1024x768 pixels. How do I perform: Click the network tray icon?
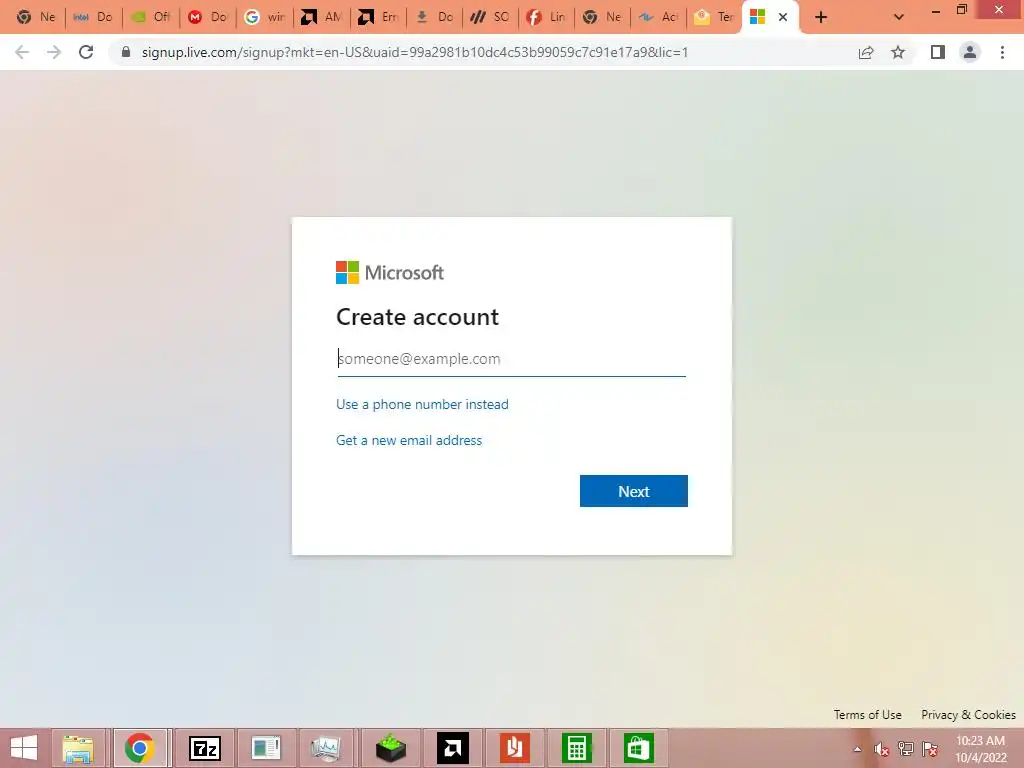[906, 749]
